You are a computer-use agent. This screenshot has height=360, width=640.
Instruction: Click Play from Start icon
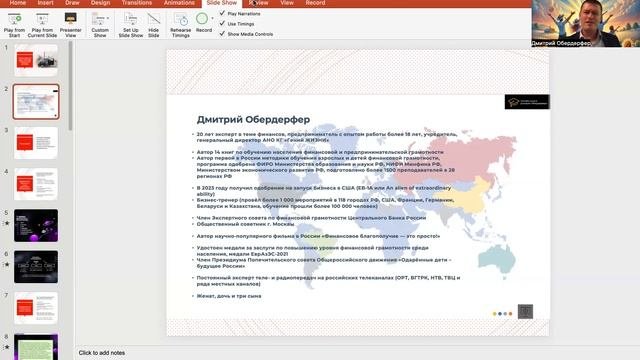(14, 24)
